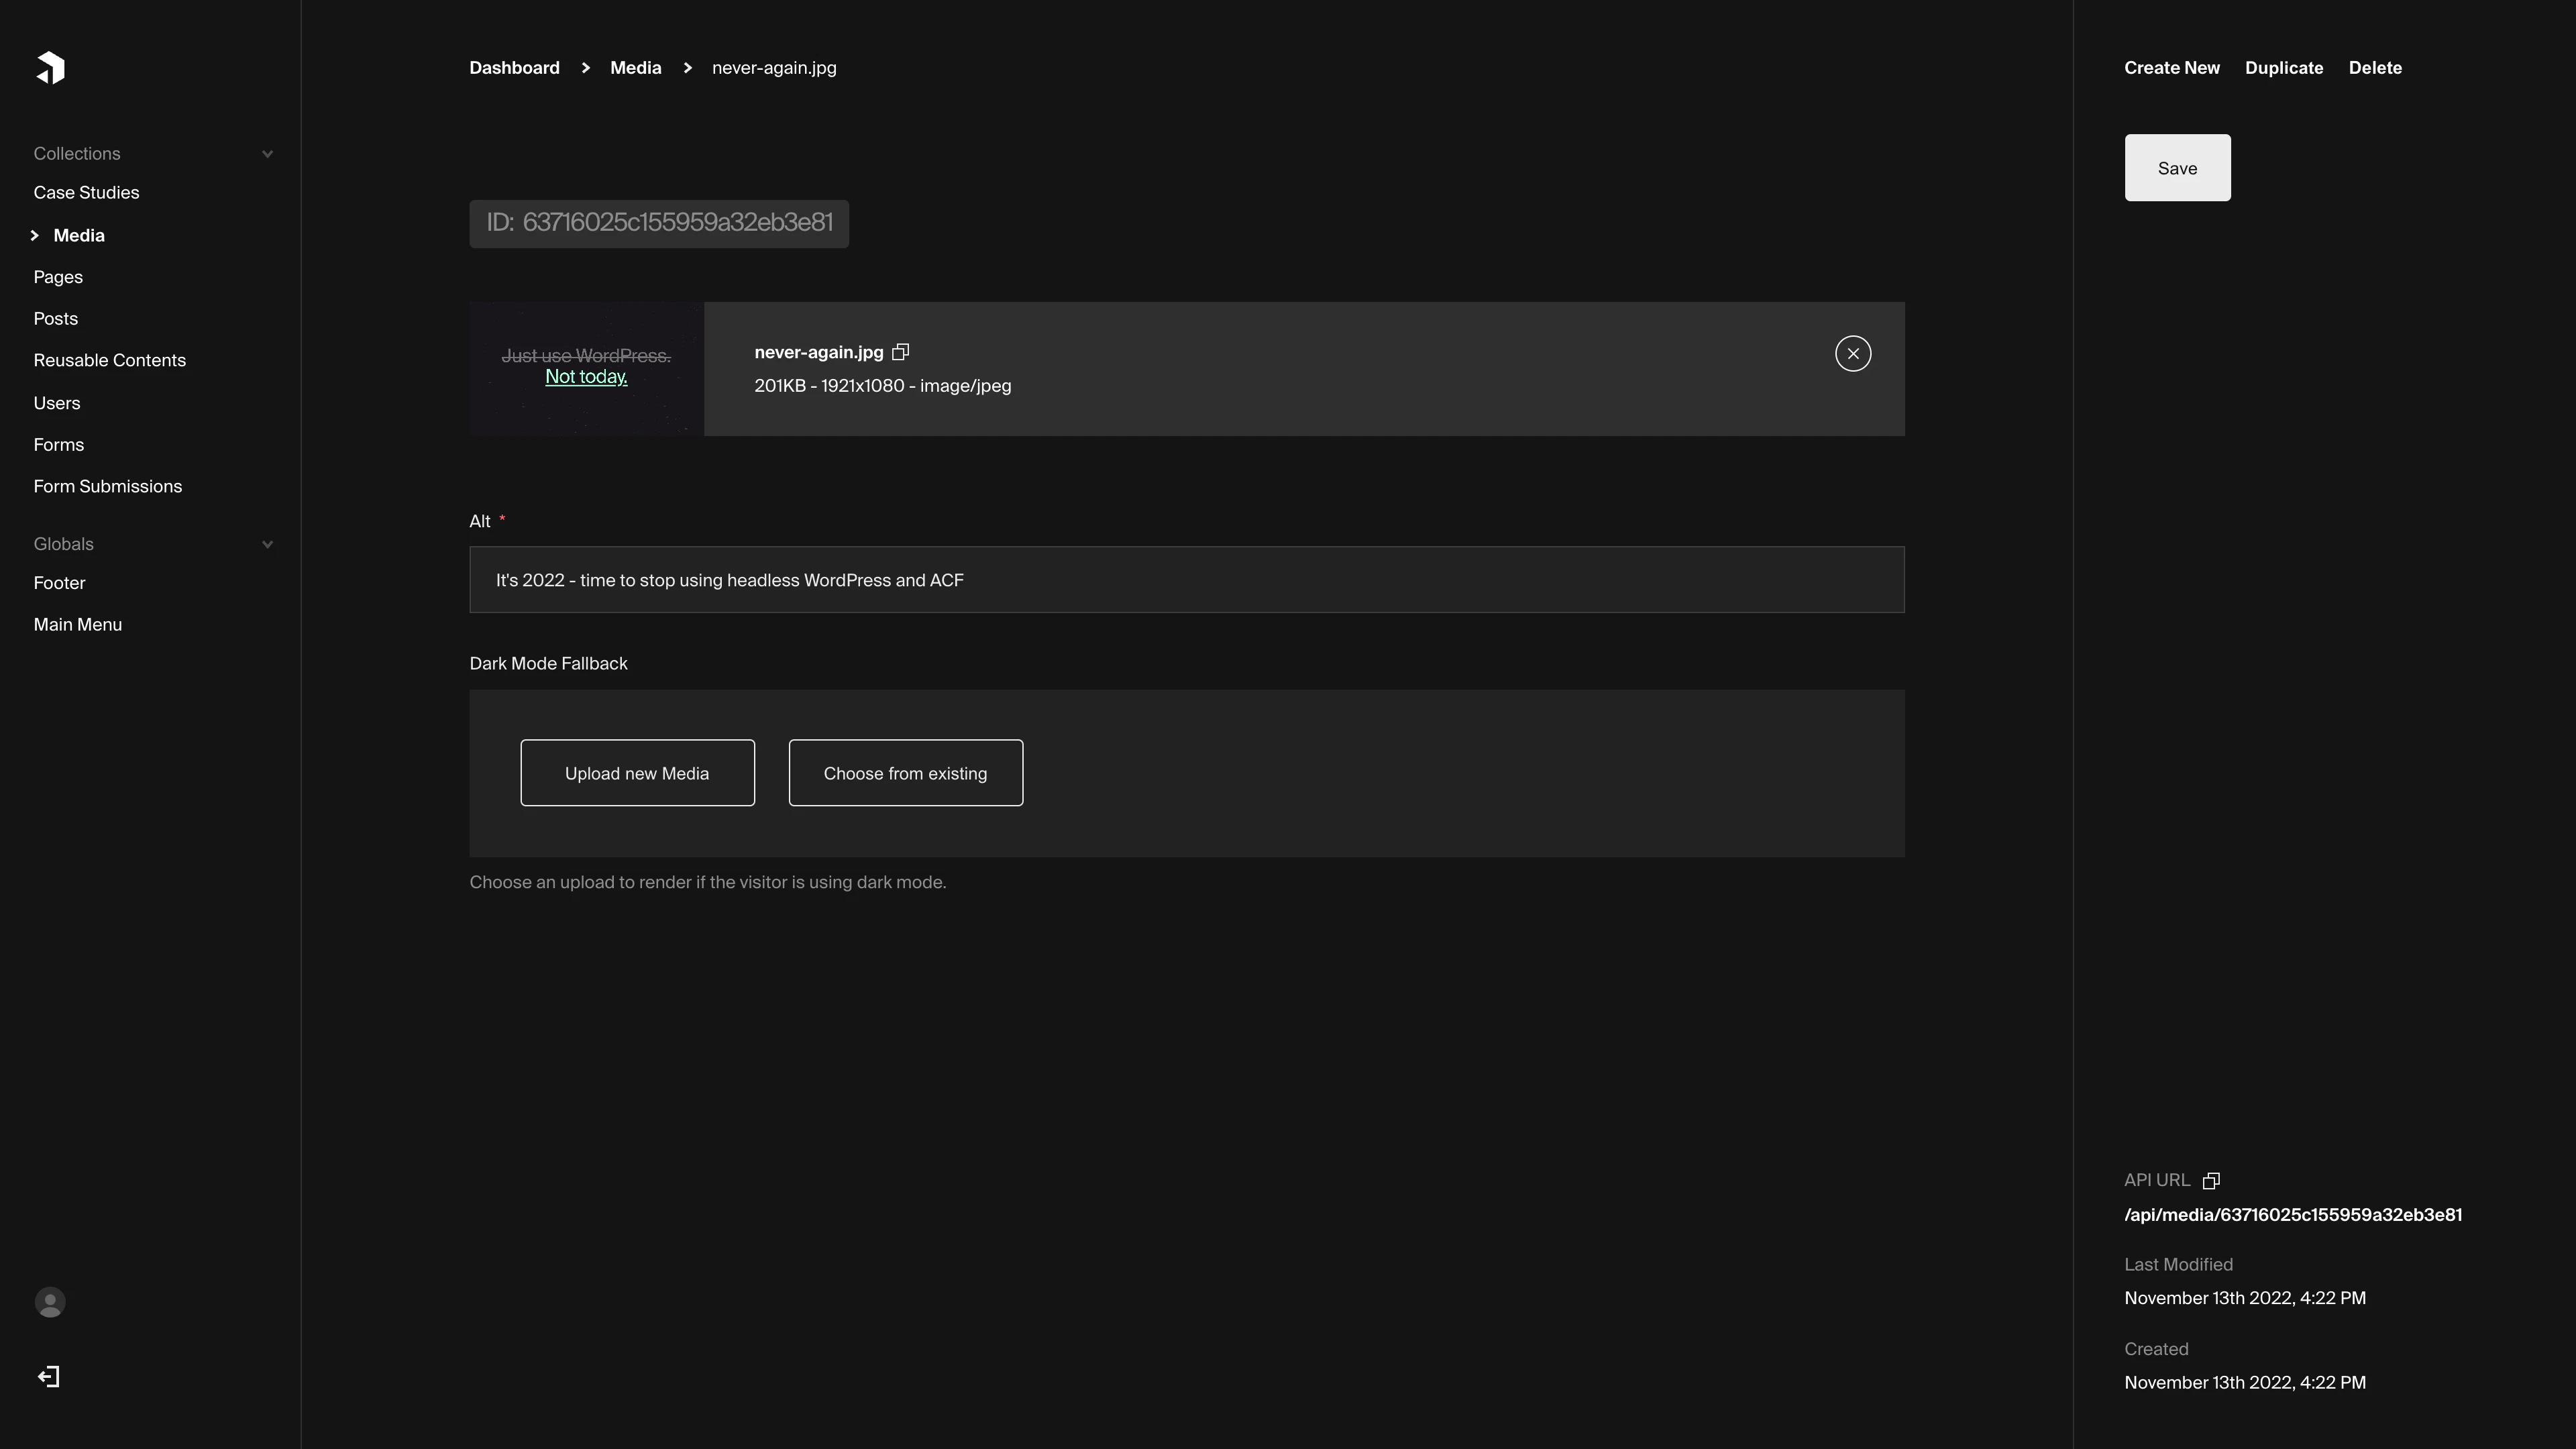Click the logout icon at bottom left

[x=49, y=1376]
